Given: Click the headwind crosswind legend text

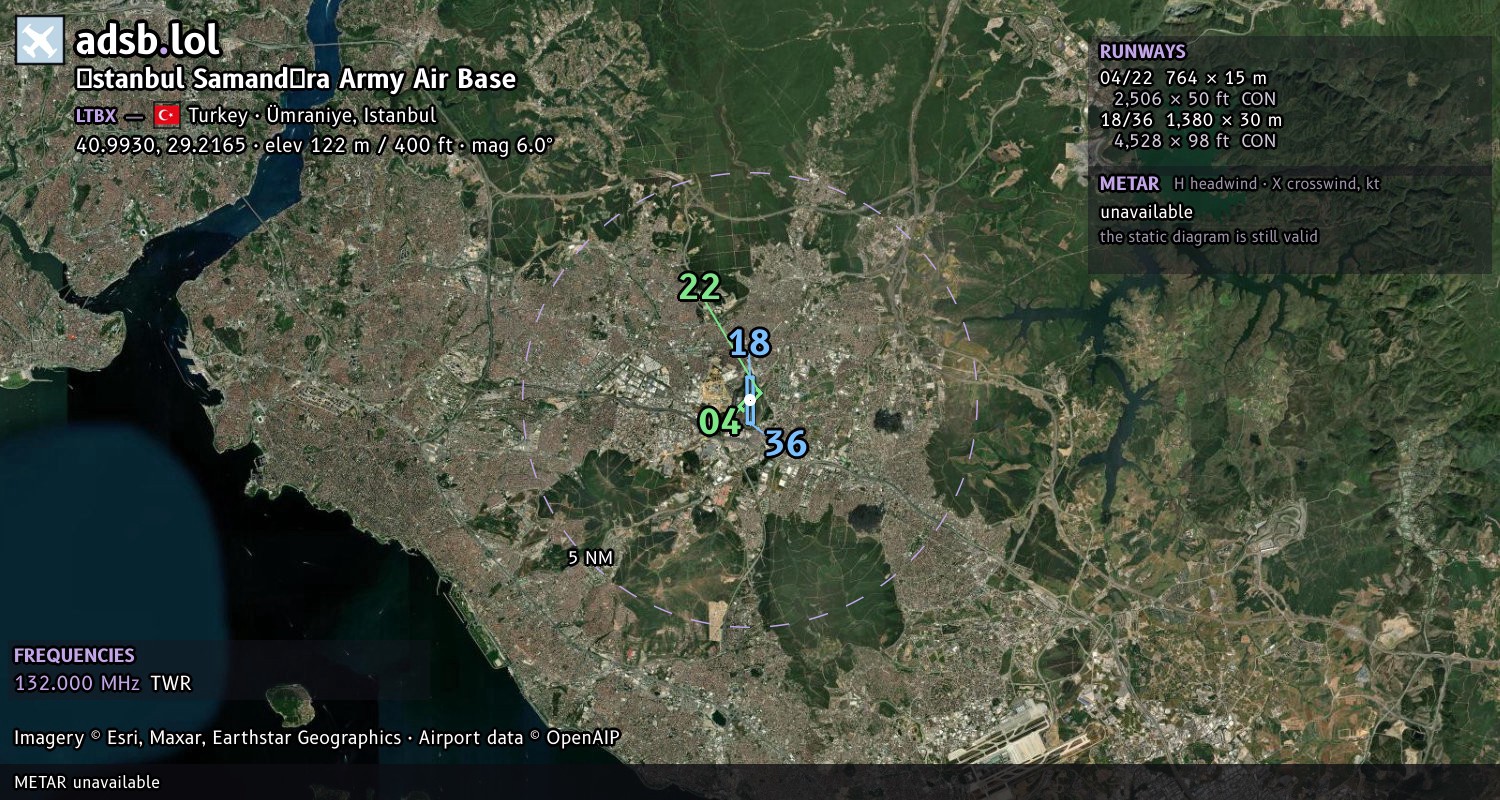Looking at the screenshot, I should (1277, 184).
